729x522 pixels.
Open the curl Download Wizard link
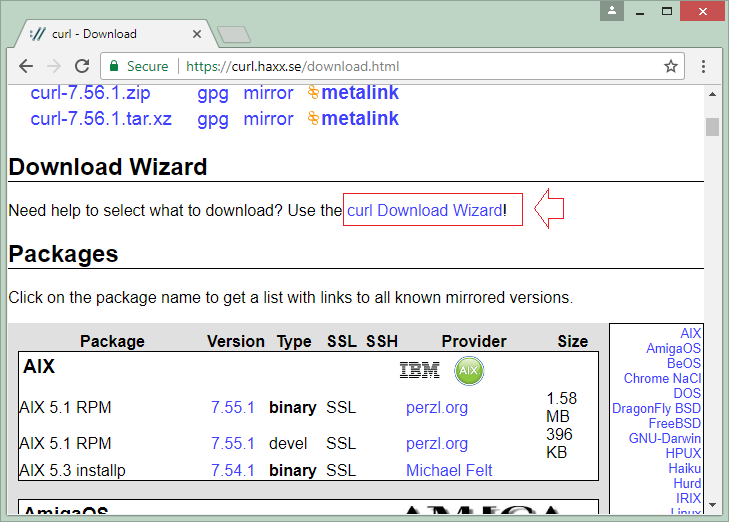point(425,210)
